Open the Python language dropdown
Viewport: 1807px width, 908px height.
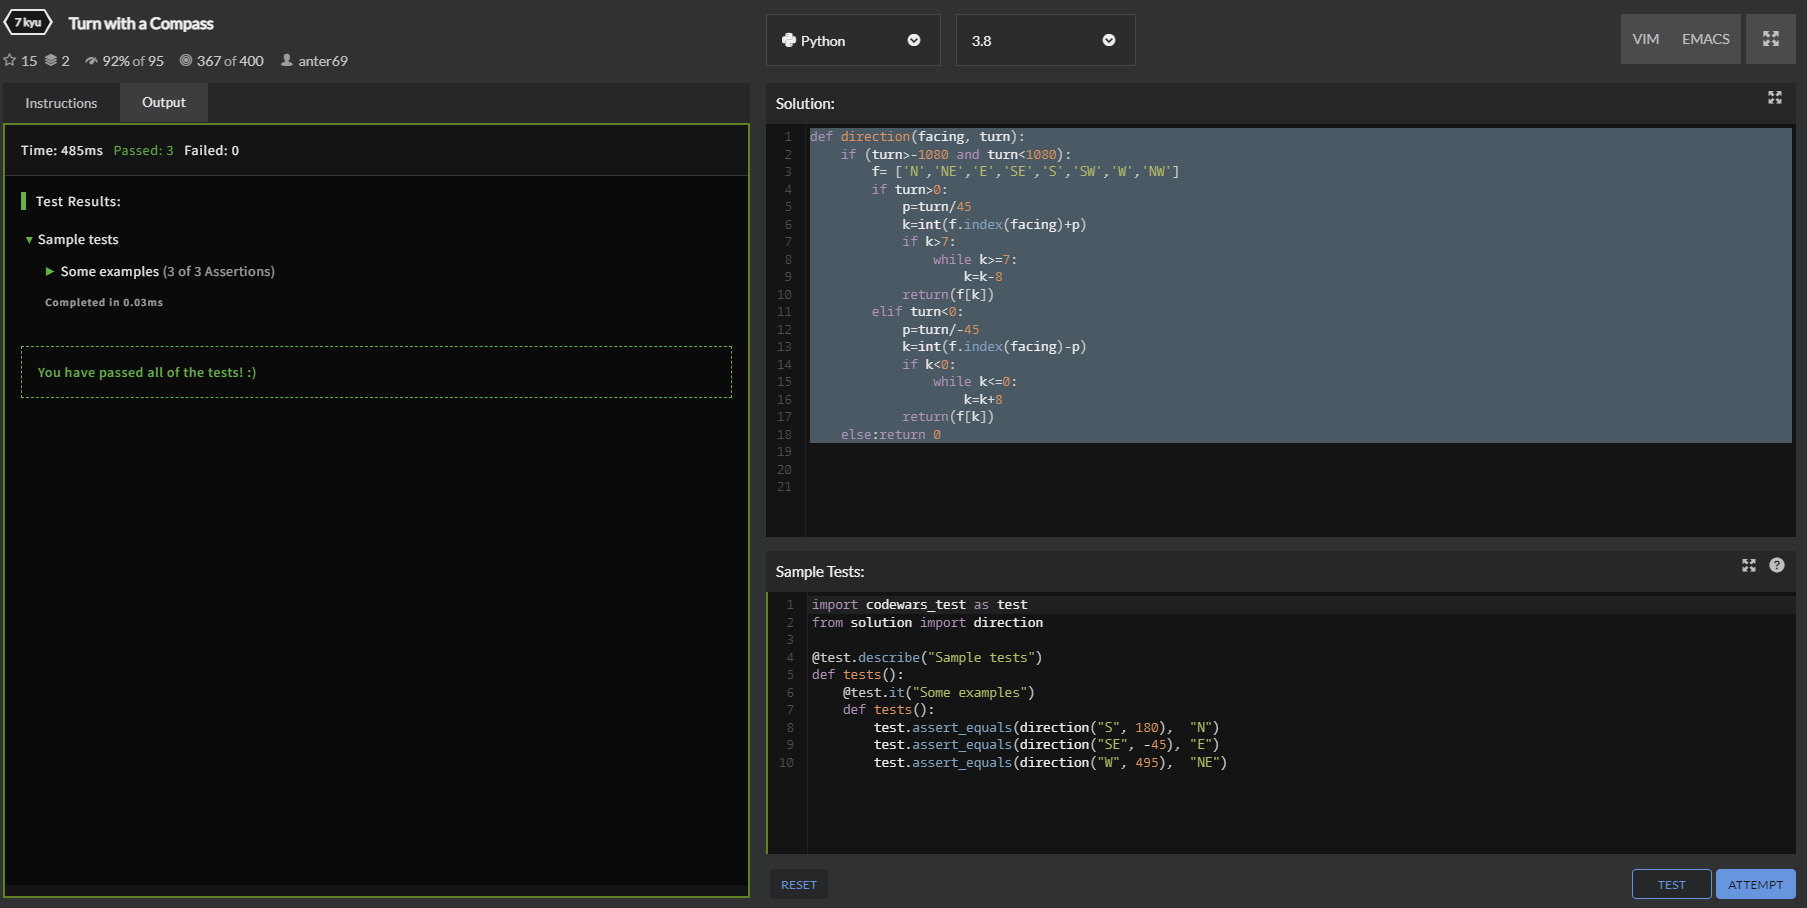(x=852, y=40)
